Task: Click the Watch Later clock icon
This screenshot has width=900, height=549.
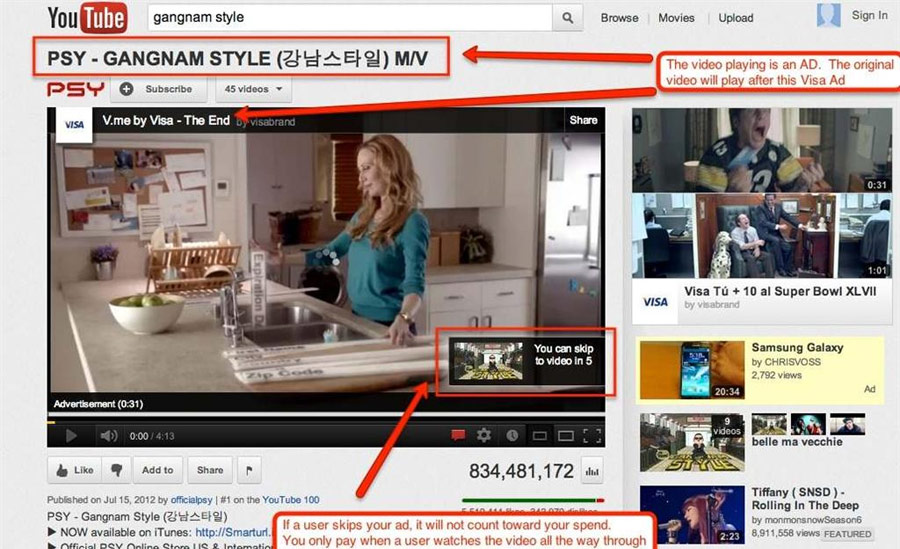Action: [512, 436]
